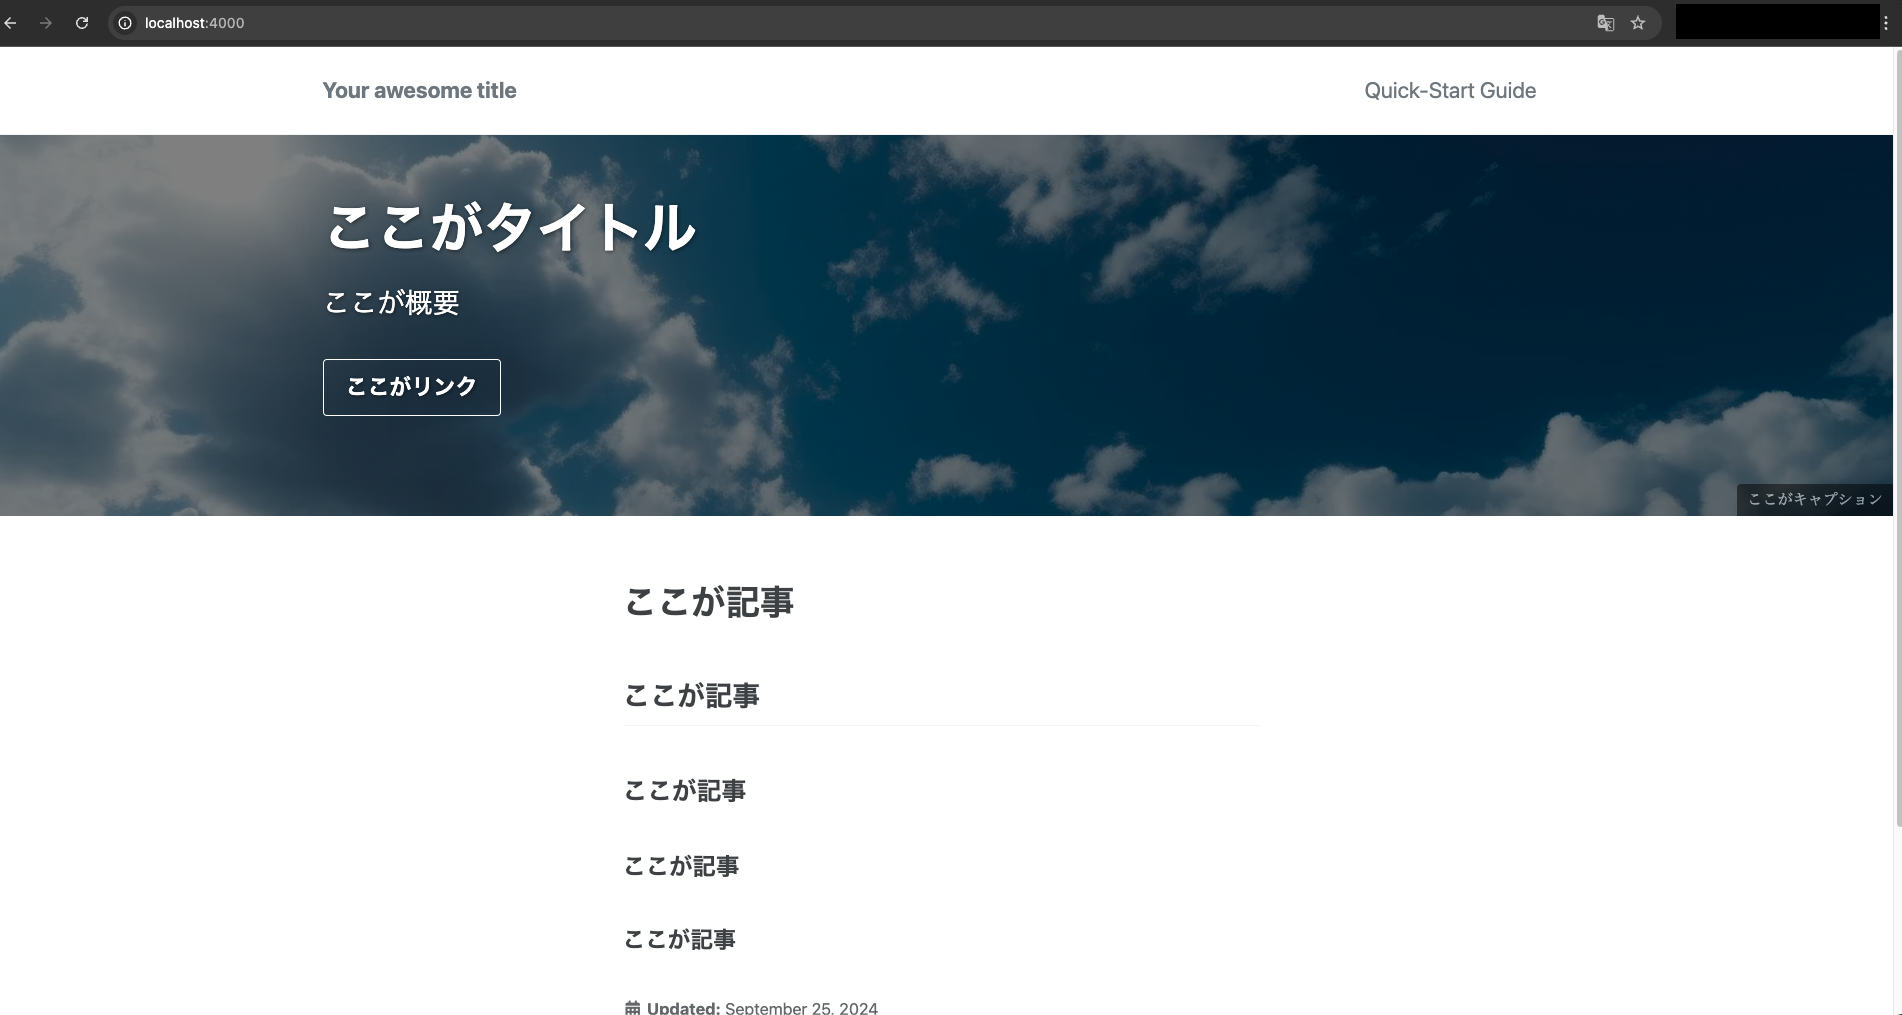Click the ここが記事 section heading
The width and height of the screenshot is (1902, 1015).
pos(708,601)
